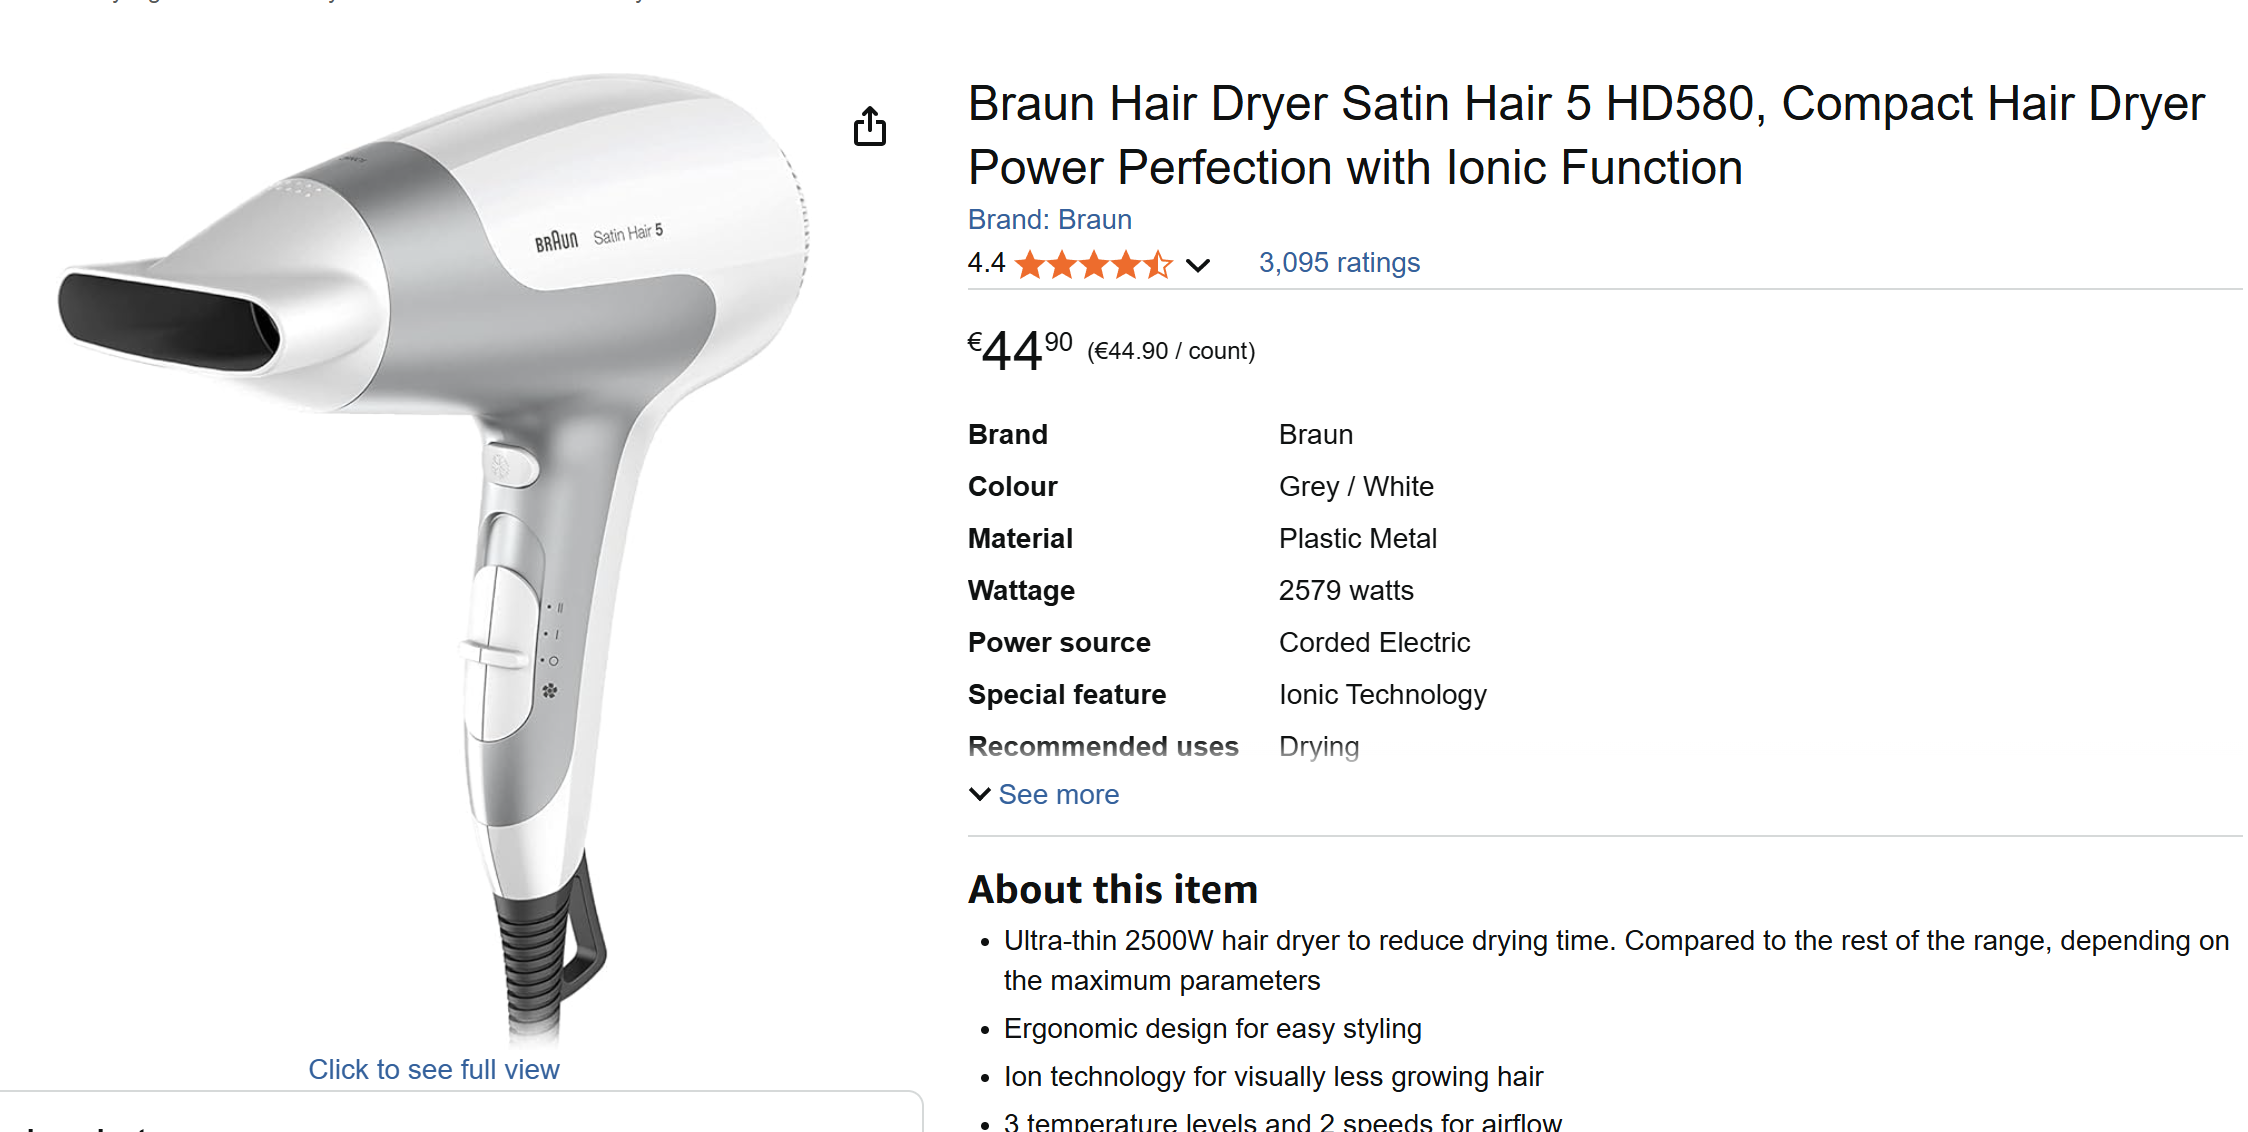Click the Recommended uses Drying row

1164,746
